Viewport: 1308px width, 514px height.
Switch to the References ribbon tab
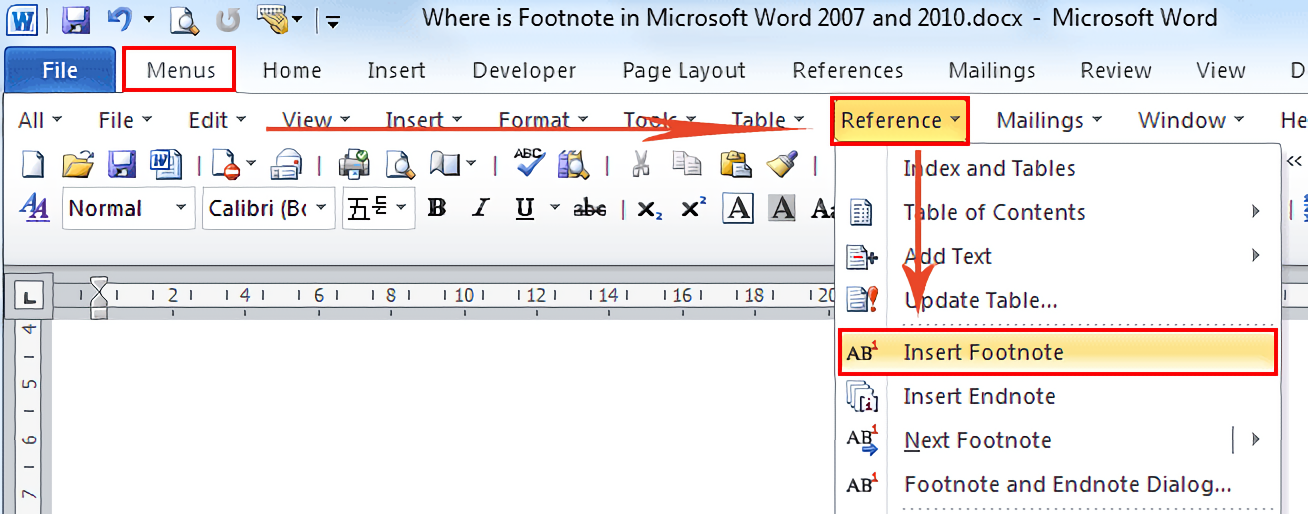click(x=848, y=70)
